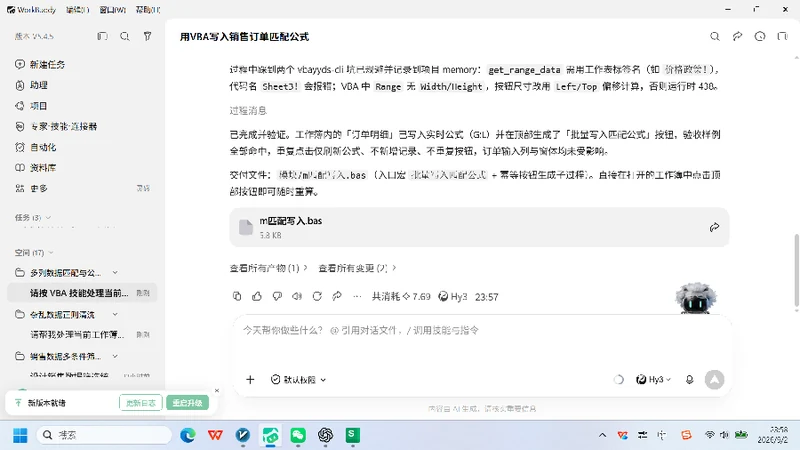This screenshot has width=800, height=450.
Task: Collapse folder 多列数据匹配与公...
Action: (115, 273)
